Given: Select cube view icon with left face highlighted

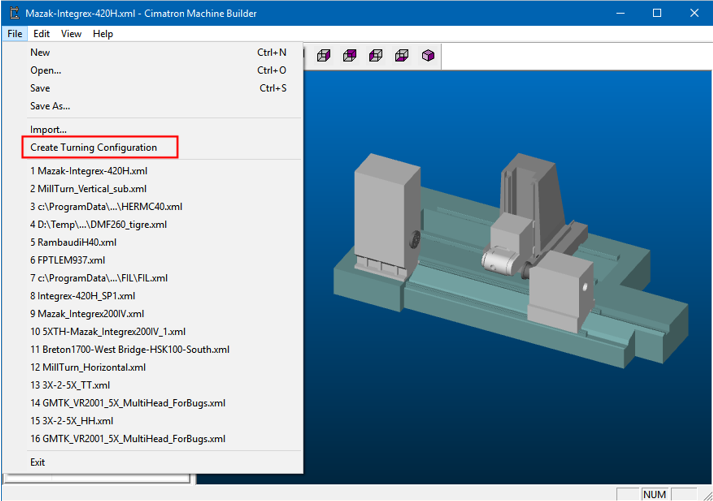Looking at the screenshot, I should [376, 55].
